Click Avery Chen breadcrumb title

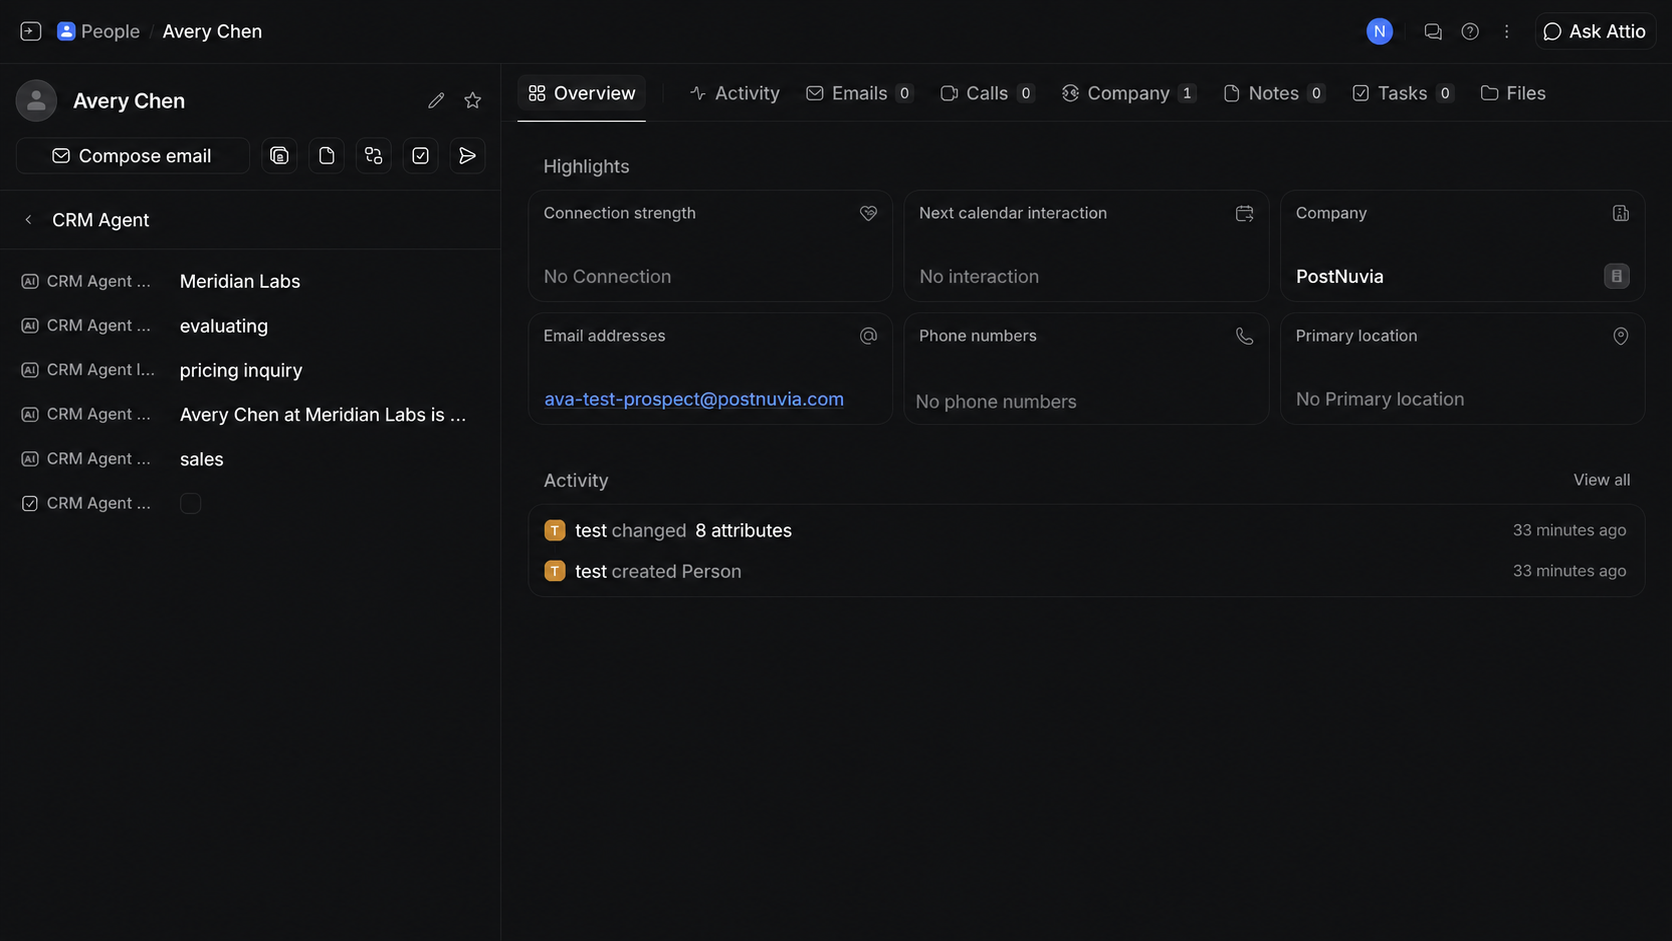click(212, 31)
